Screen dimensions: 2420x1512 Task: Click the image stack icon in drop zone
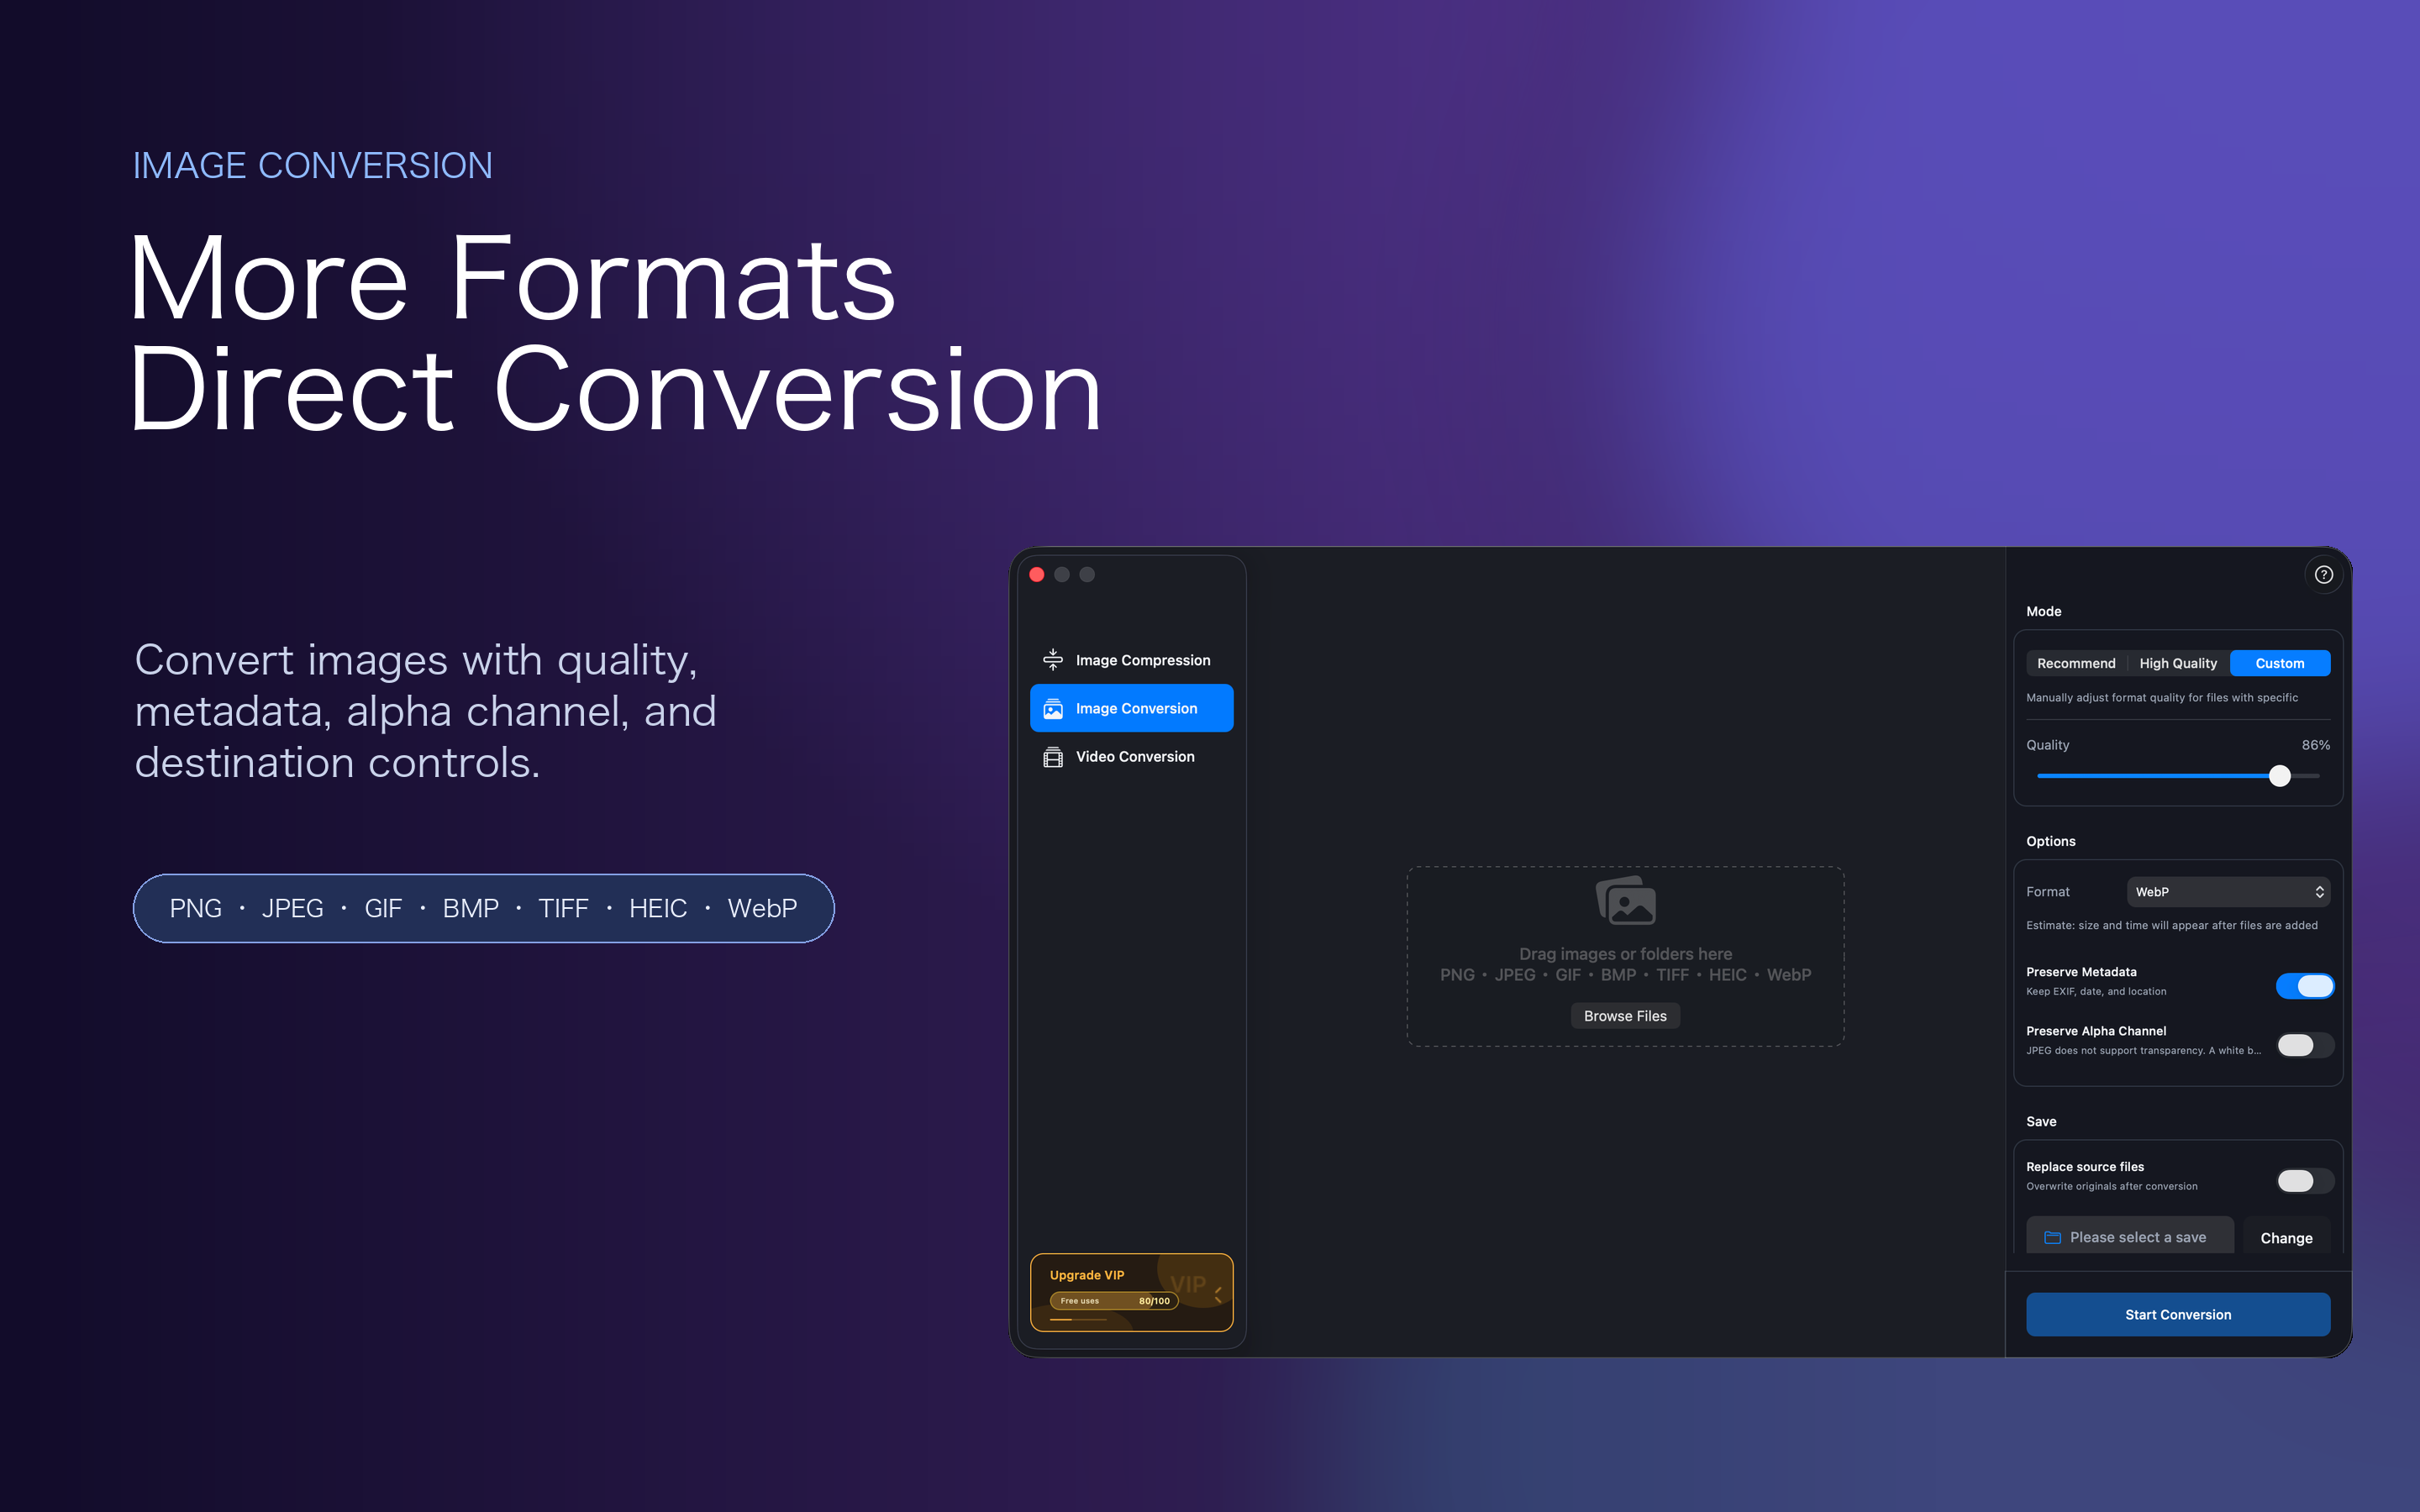[1625, 900]
